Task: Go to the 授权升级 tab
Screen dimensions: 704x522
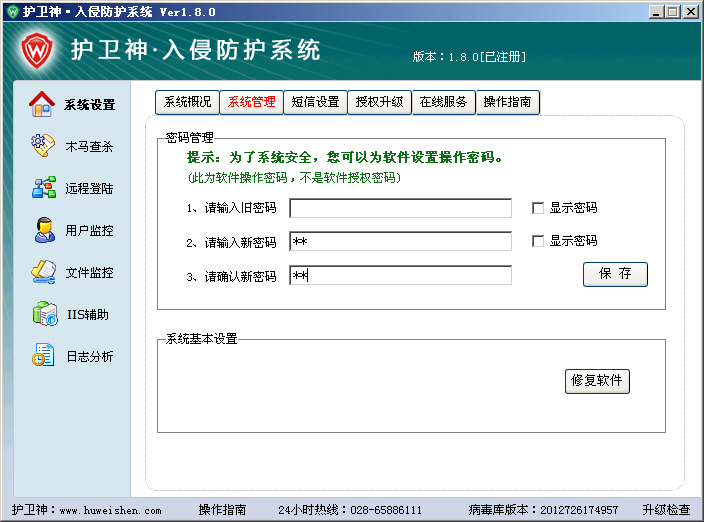Action: pos(379,102)
